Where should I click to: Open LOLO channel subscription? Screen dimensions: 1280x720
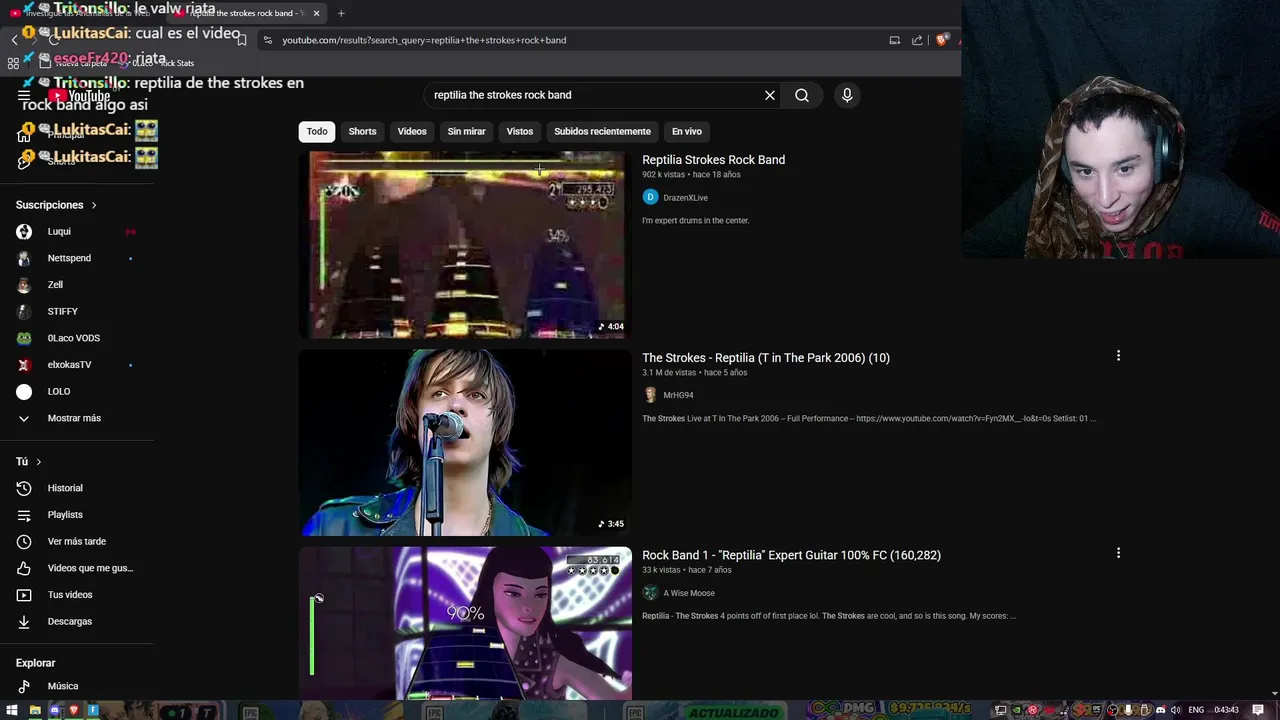[x=77, y=391]
